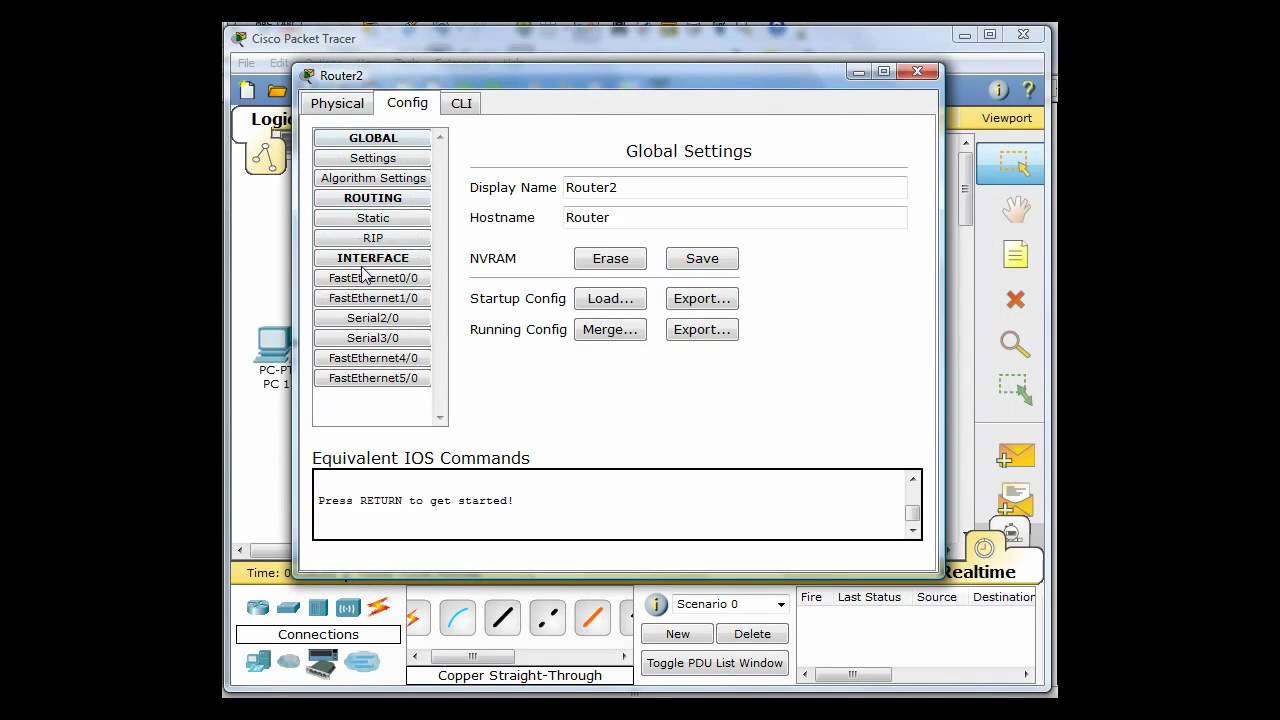The image size is (1280, 720).
Task: Select the Switches device category icon
Action: (288, 607)
